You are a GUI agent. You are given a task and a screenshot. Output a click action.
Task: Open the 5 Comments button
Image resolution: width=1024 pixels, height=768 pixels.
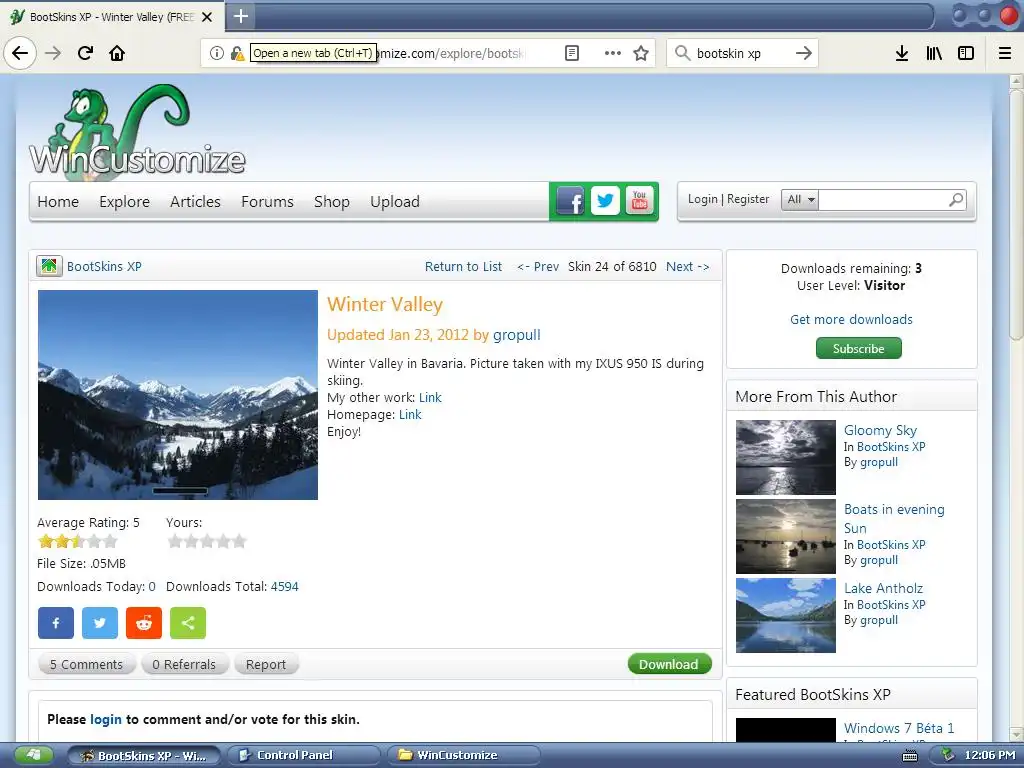[86, 664]
